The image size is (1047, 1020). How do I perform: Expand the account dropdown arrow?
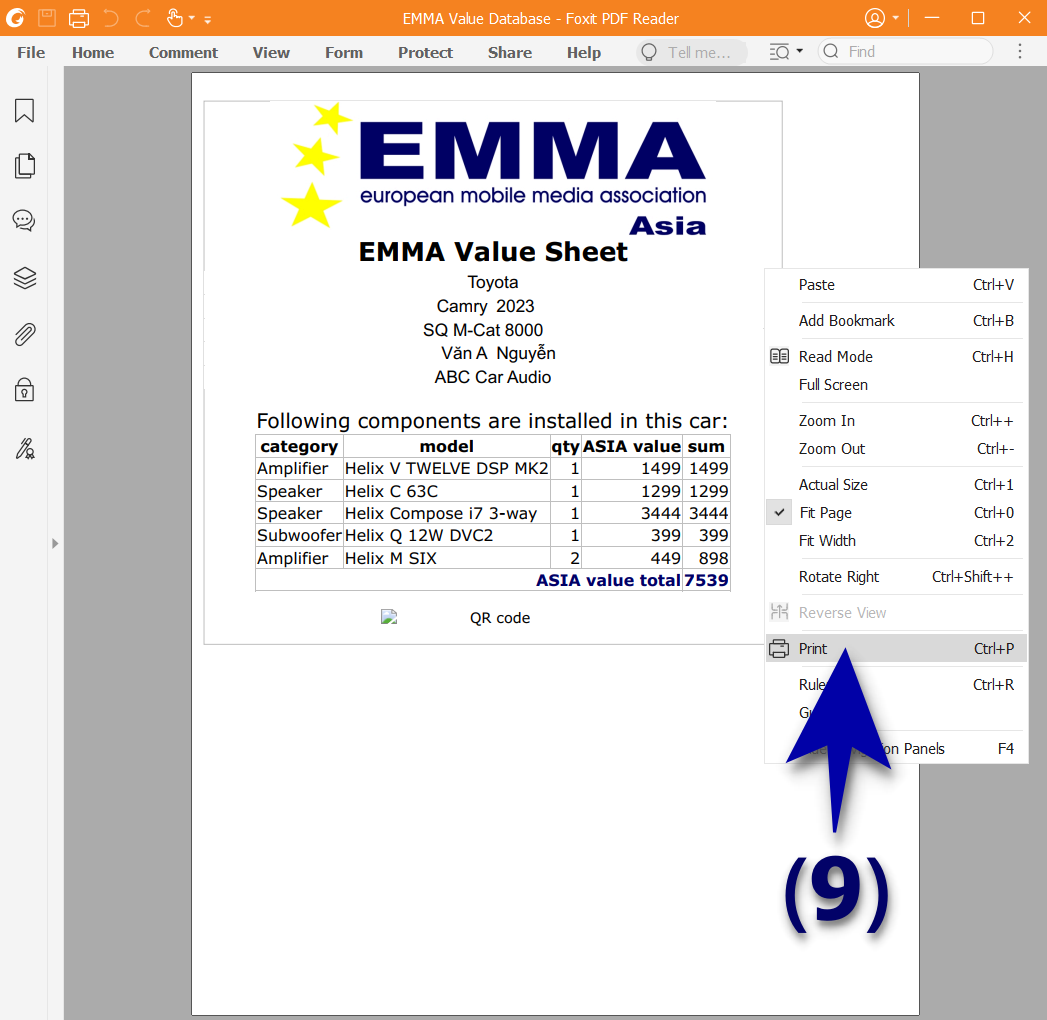(895, 18)
